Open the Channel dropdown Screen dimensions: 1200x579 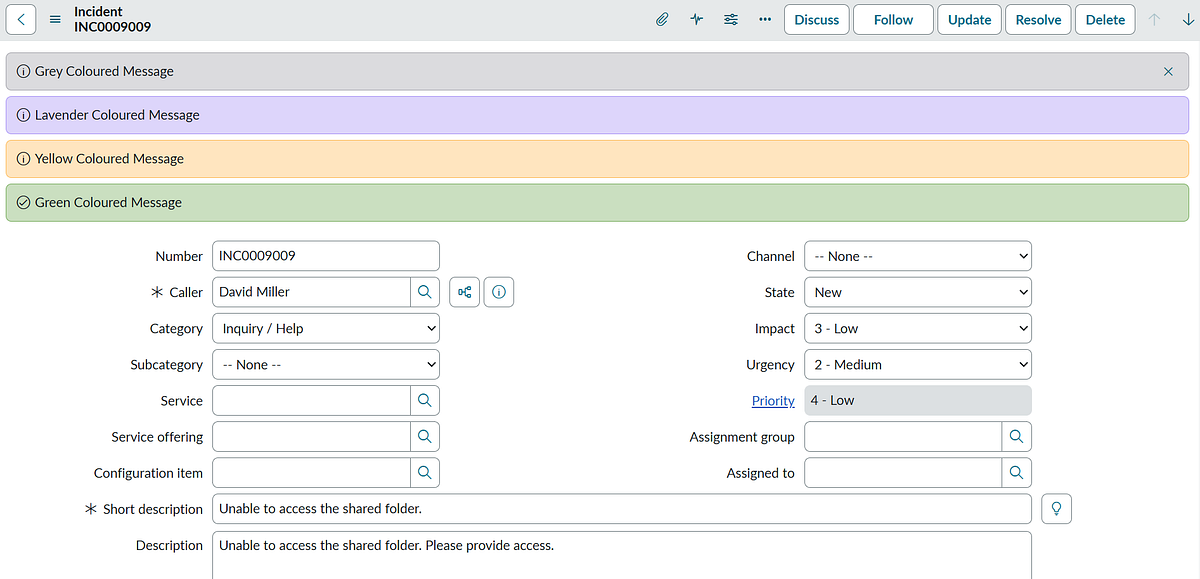(x=917, y=255)
